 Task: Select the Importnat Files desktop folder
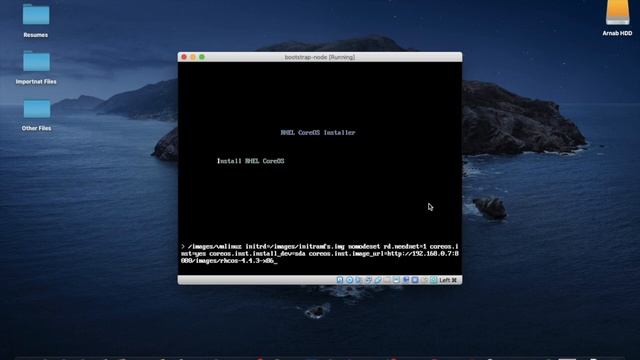(x=36, y=67)
